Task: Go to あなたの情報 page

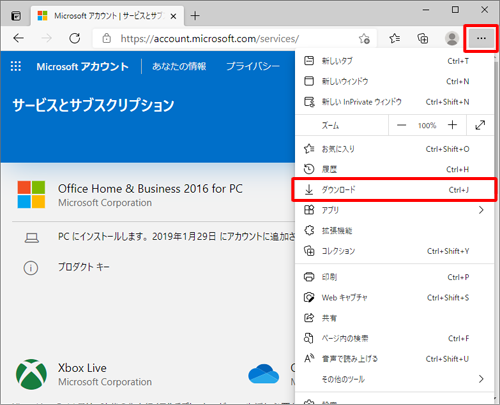Action: click(179, 66)
